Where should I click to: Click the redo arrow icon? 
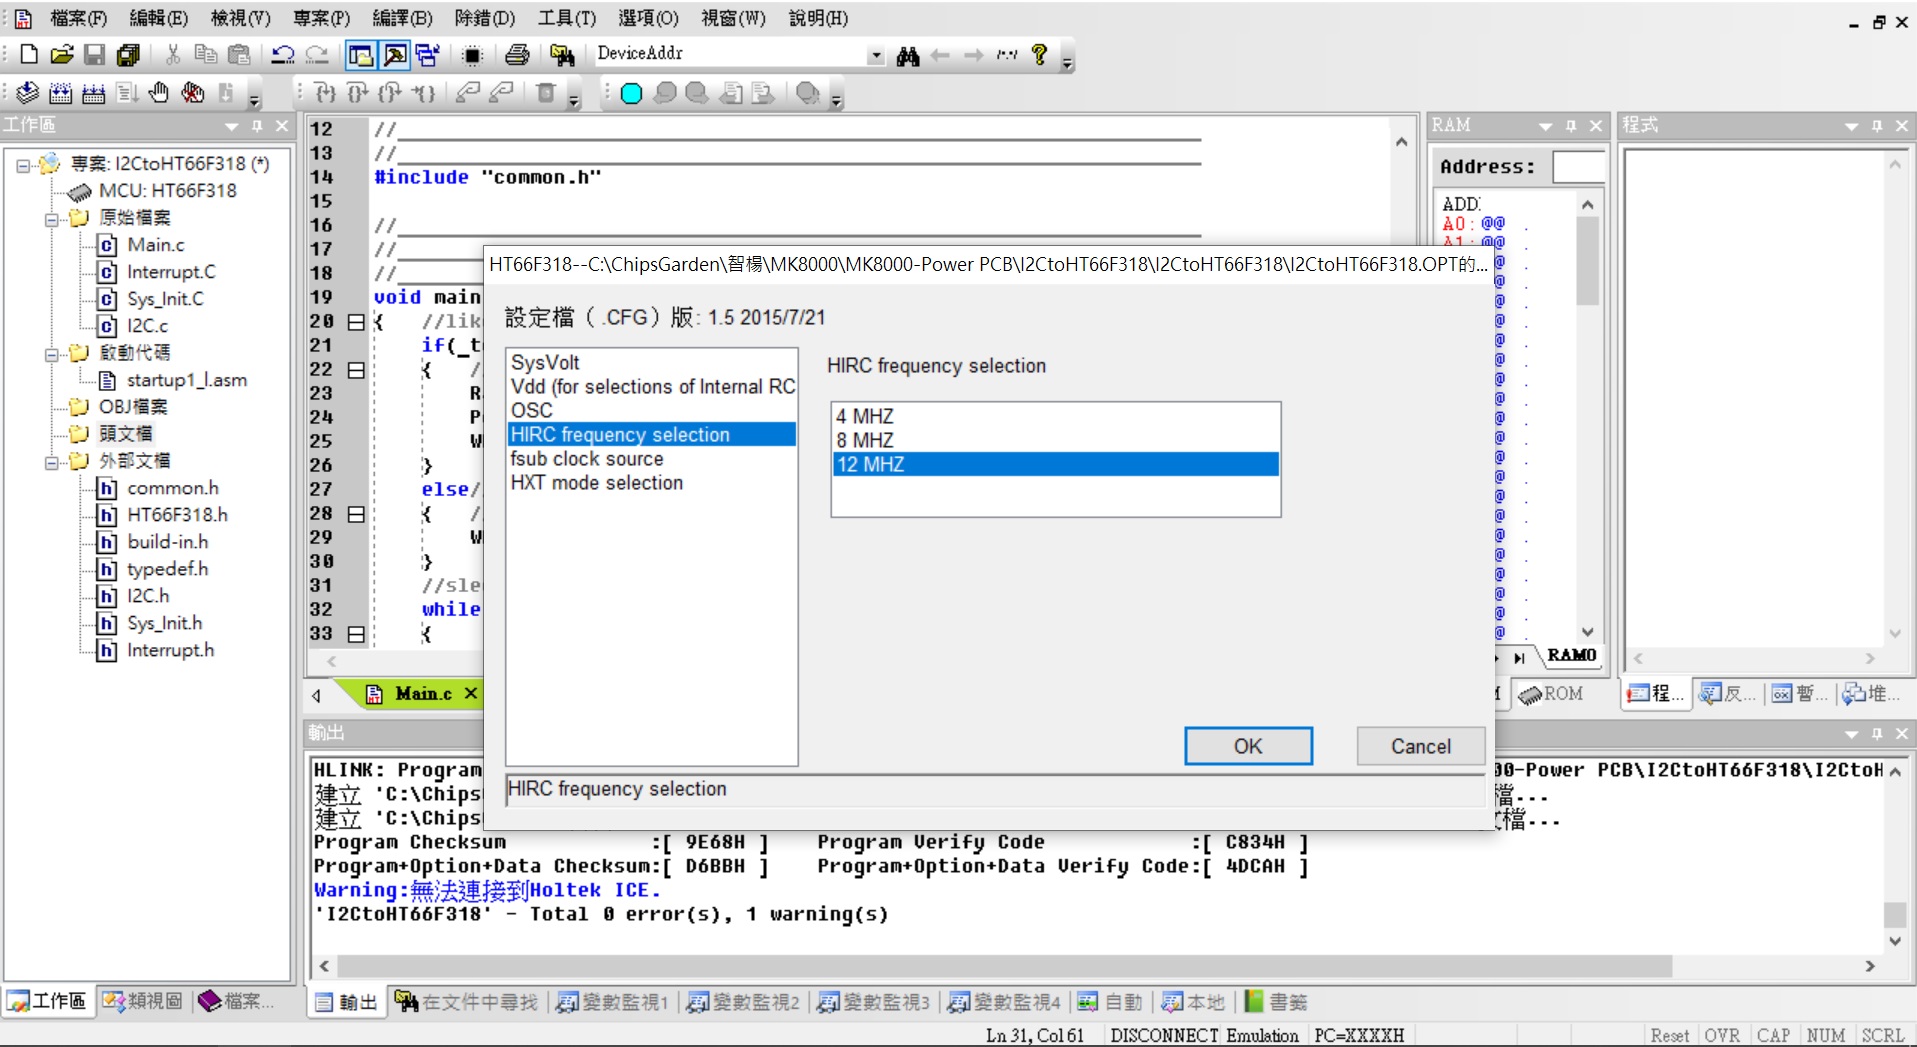pos(317,54)
